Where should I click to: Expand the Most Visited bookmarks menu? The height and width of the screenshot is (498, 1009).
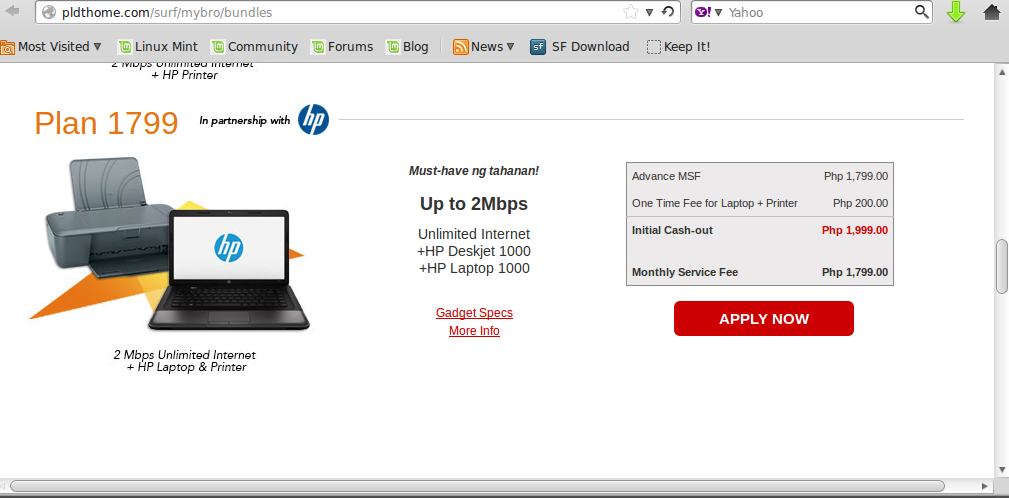(51, 46)
